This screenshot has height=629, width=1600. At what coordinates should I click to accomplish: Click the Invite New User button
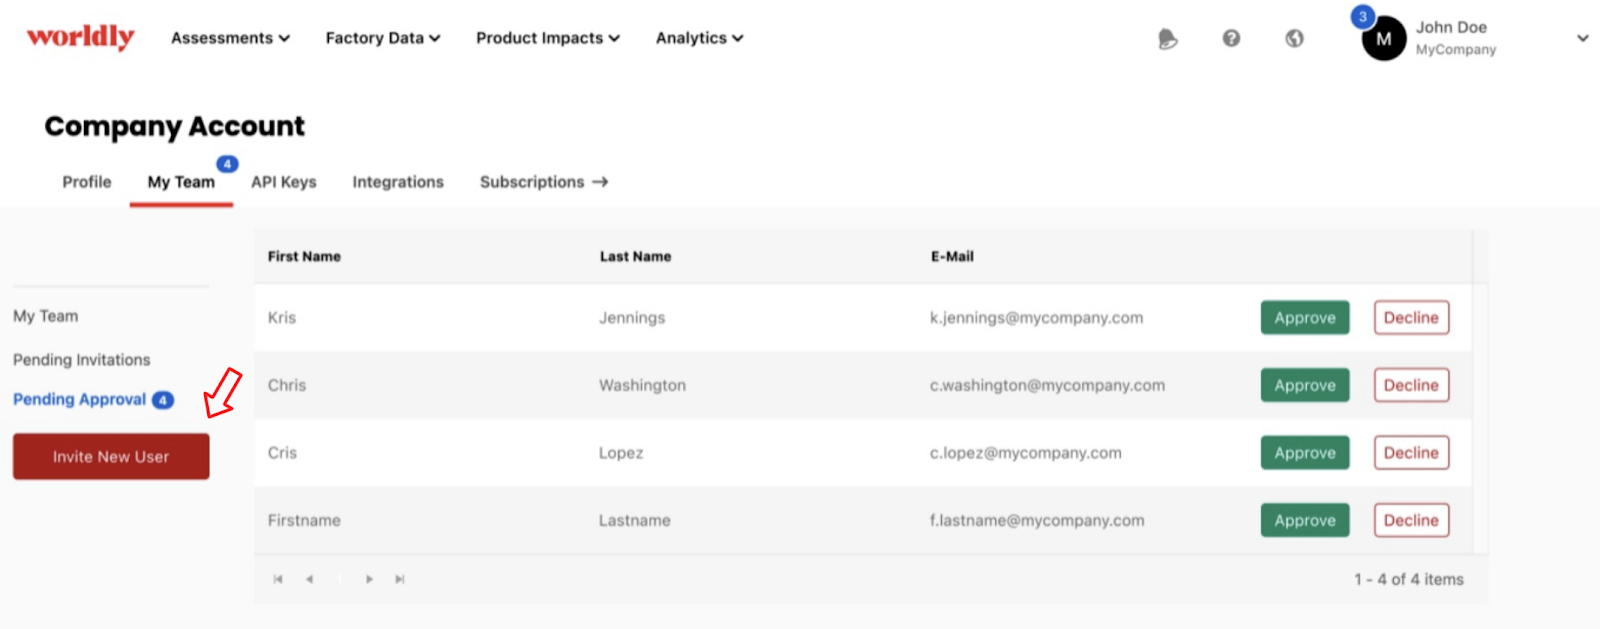pyautogui.click(x=111, y=456)
